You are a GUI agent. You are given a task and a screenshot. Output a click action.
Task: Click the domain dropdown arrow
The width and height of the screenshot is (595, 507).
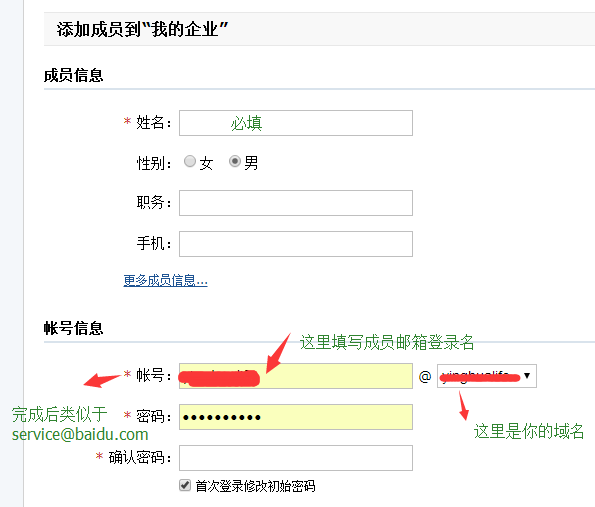(527, 376)
